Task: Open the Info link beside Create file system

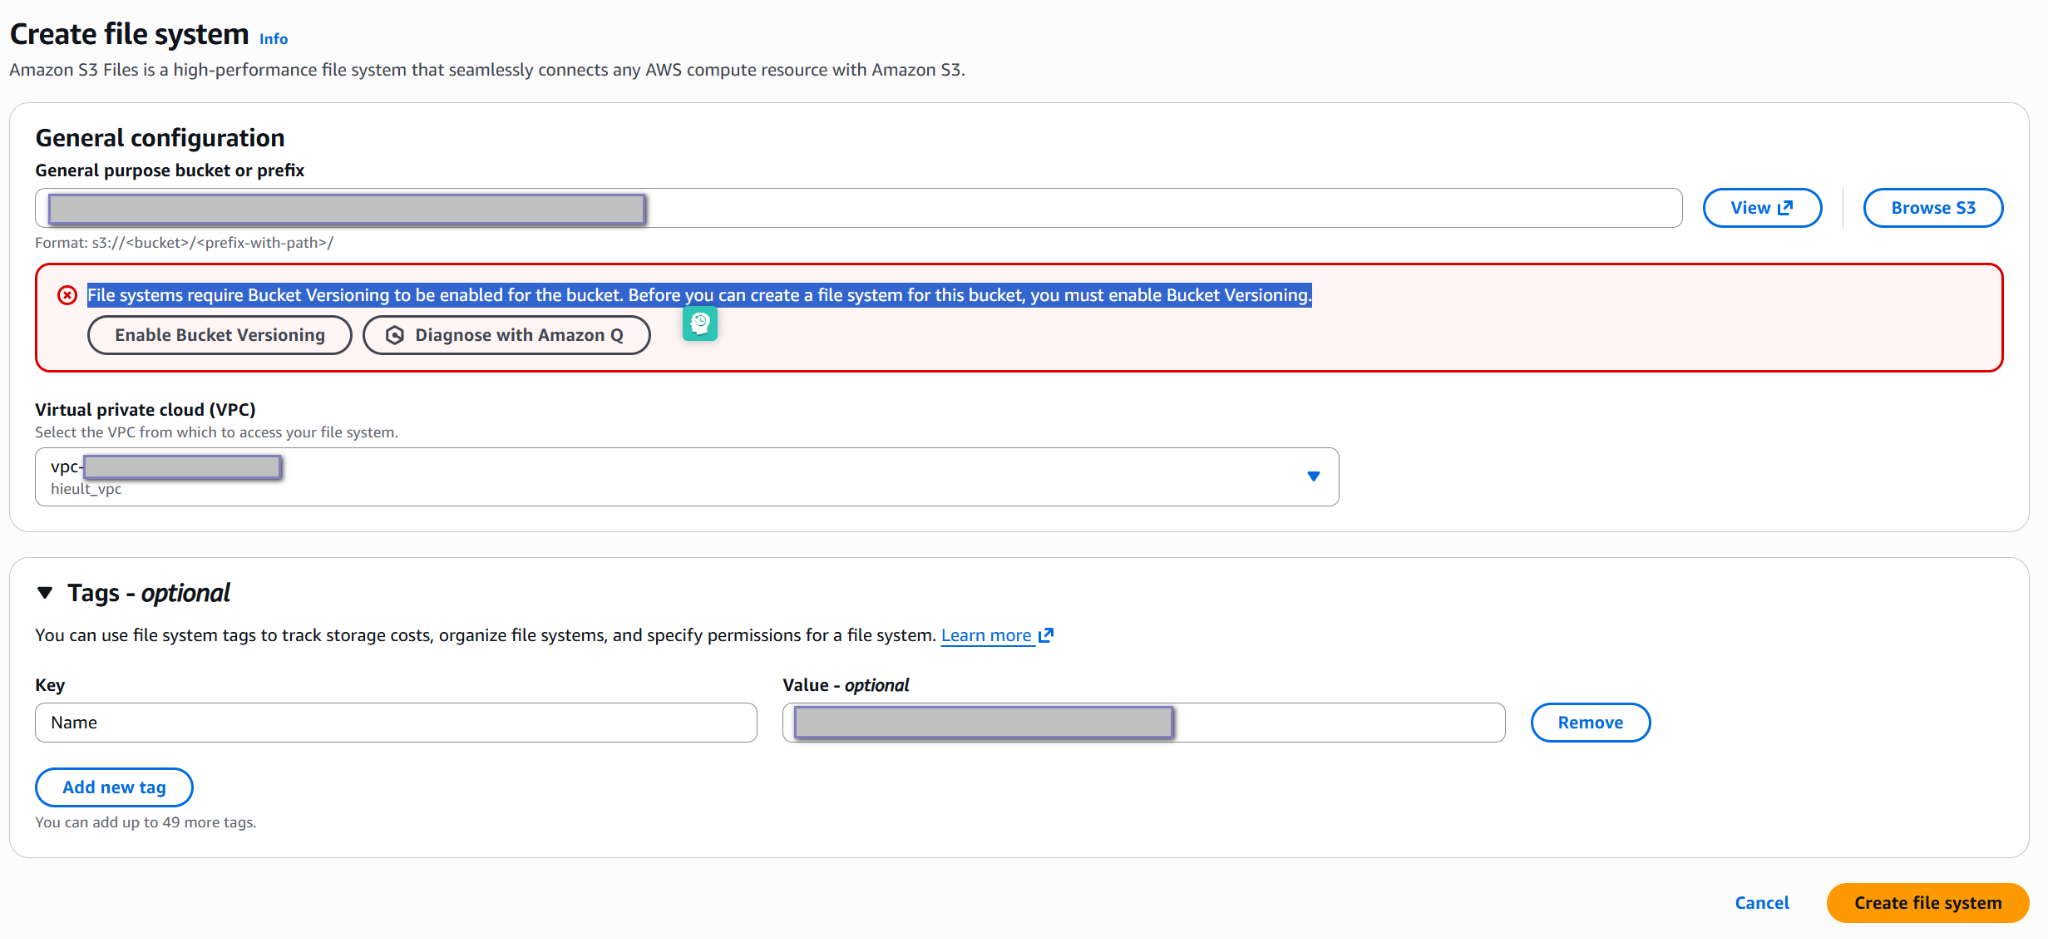Action: coord(273,39)
